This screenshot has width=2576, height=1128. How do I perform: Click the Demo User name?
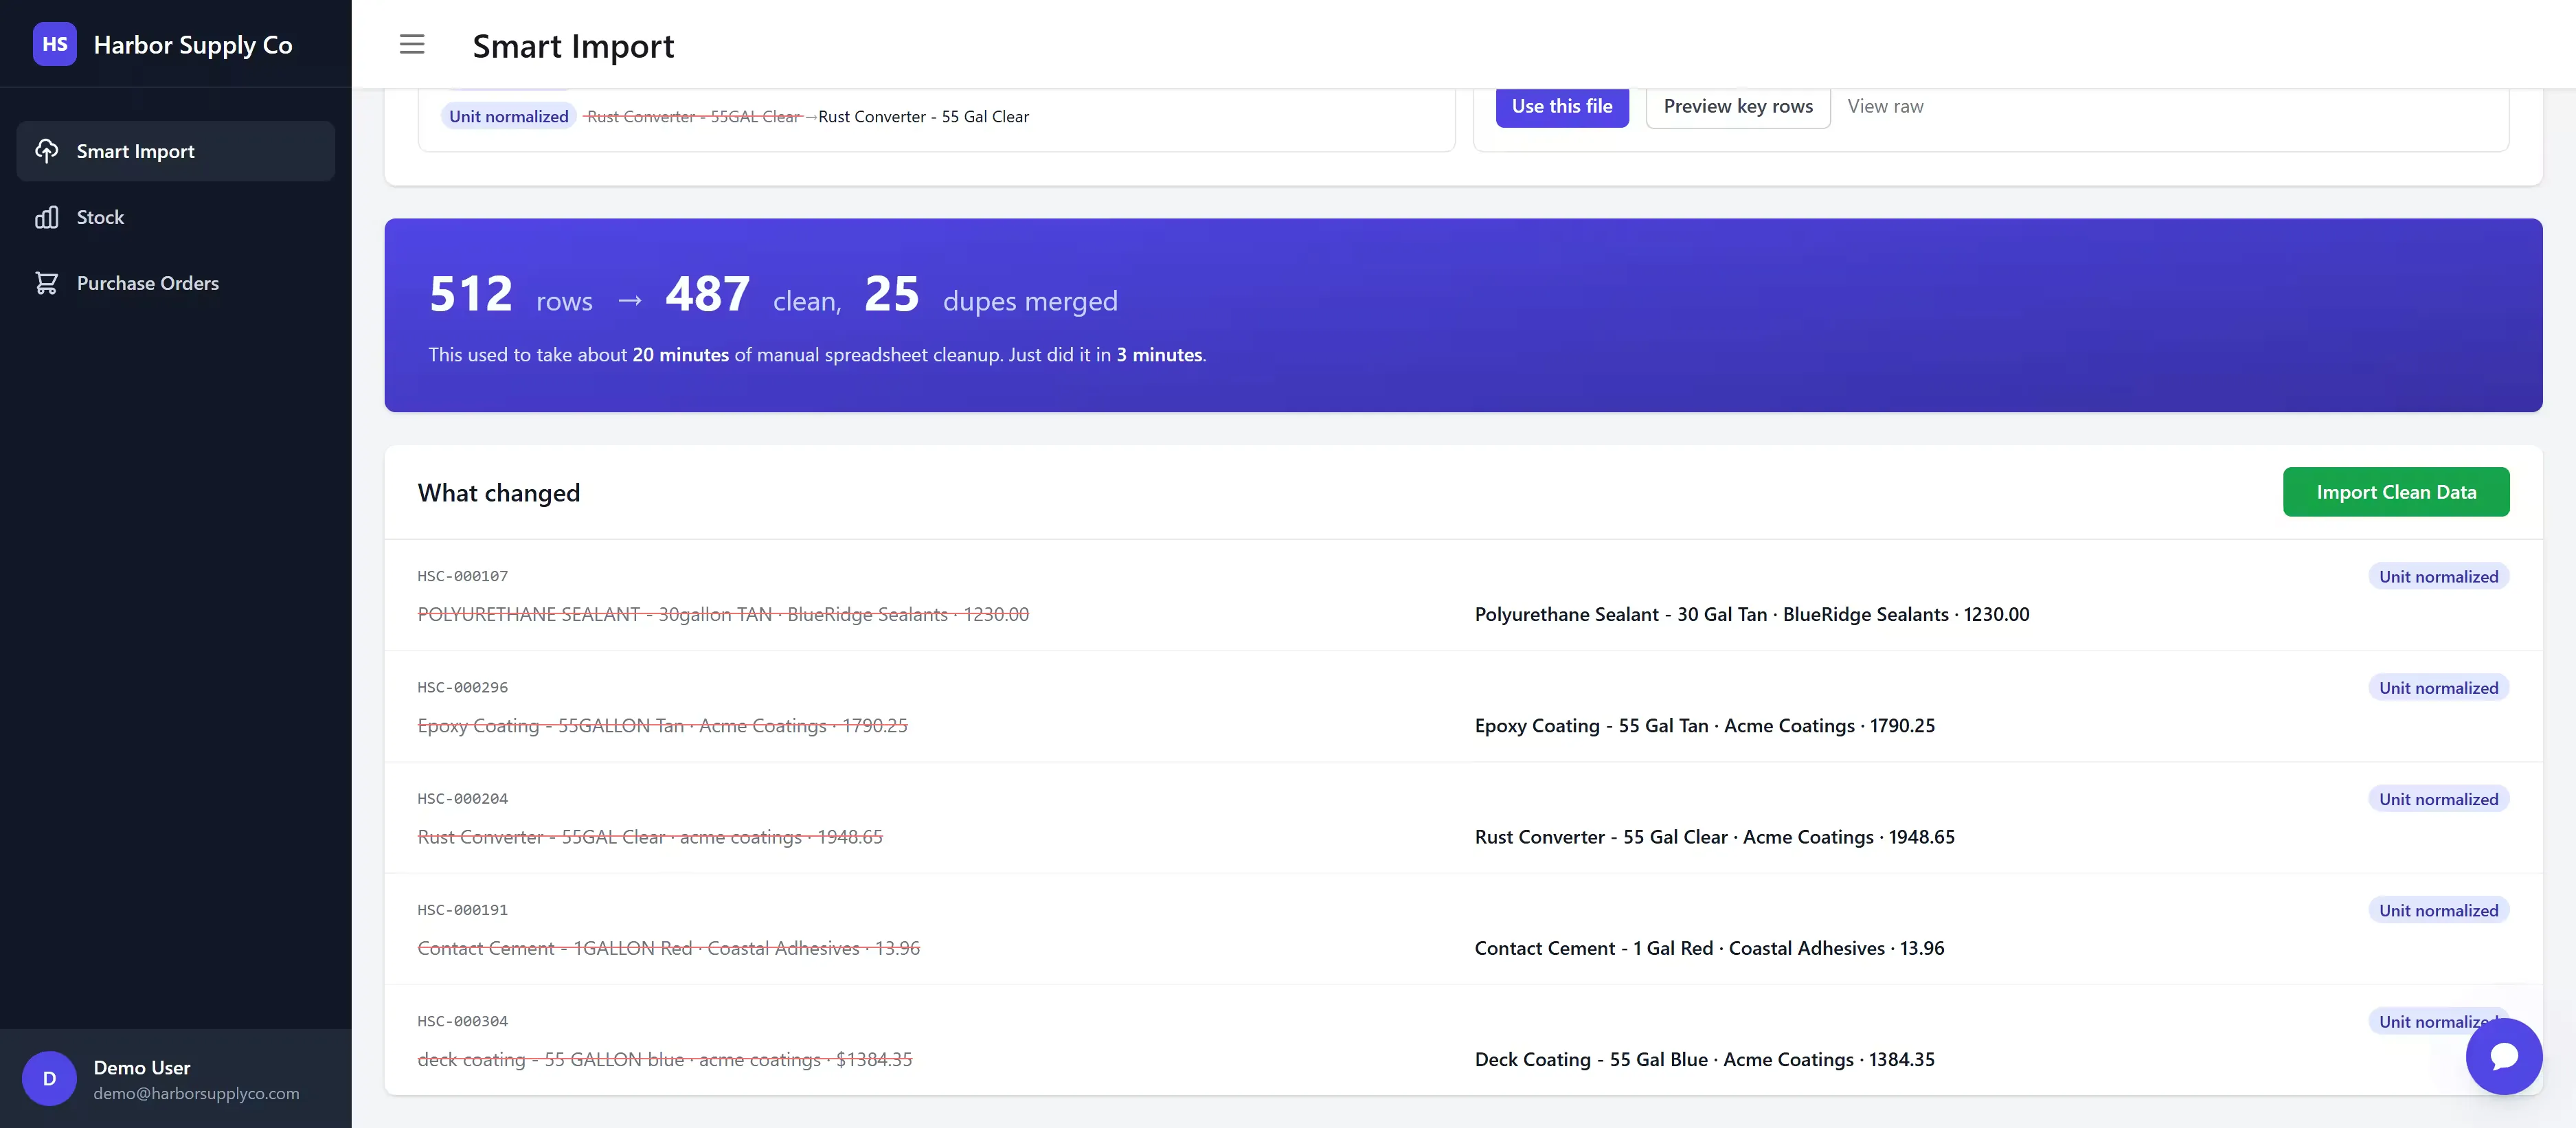click(142, 1067)
